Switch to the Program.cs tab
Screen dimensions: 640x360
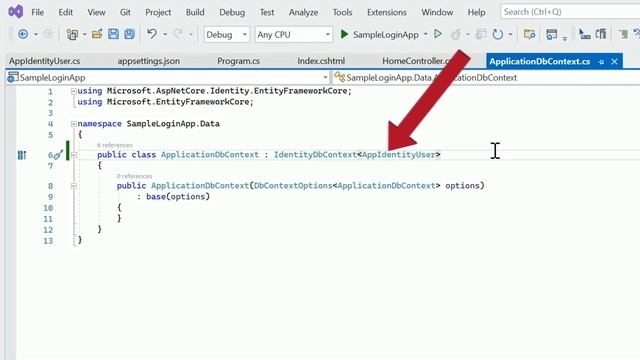pos(238,61)
